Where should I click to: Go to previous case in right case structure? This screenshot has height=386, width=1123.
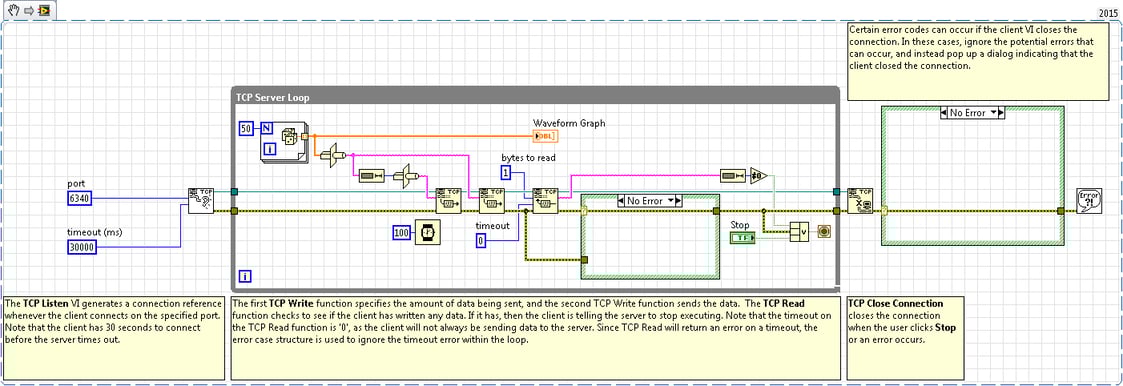tap(944, 112)
